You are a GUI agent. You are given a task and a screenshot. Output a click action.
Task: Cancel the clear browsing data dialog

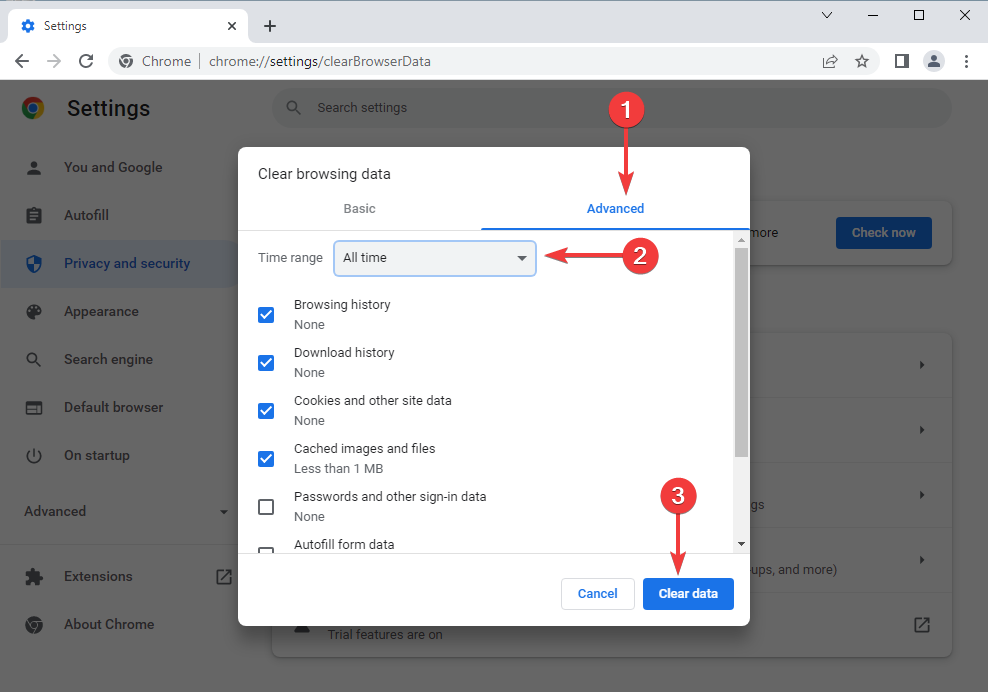[x=597, y=594]
